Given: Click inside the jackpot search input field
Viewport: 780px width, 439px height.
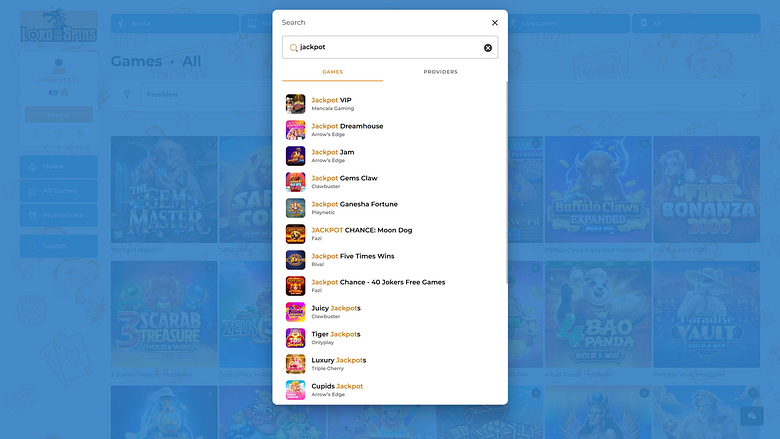Looking at the screenshot, I should [x=390, y=47].
